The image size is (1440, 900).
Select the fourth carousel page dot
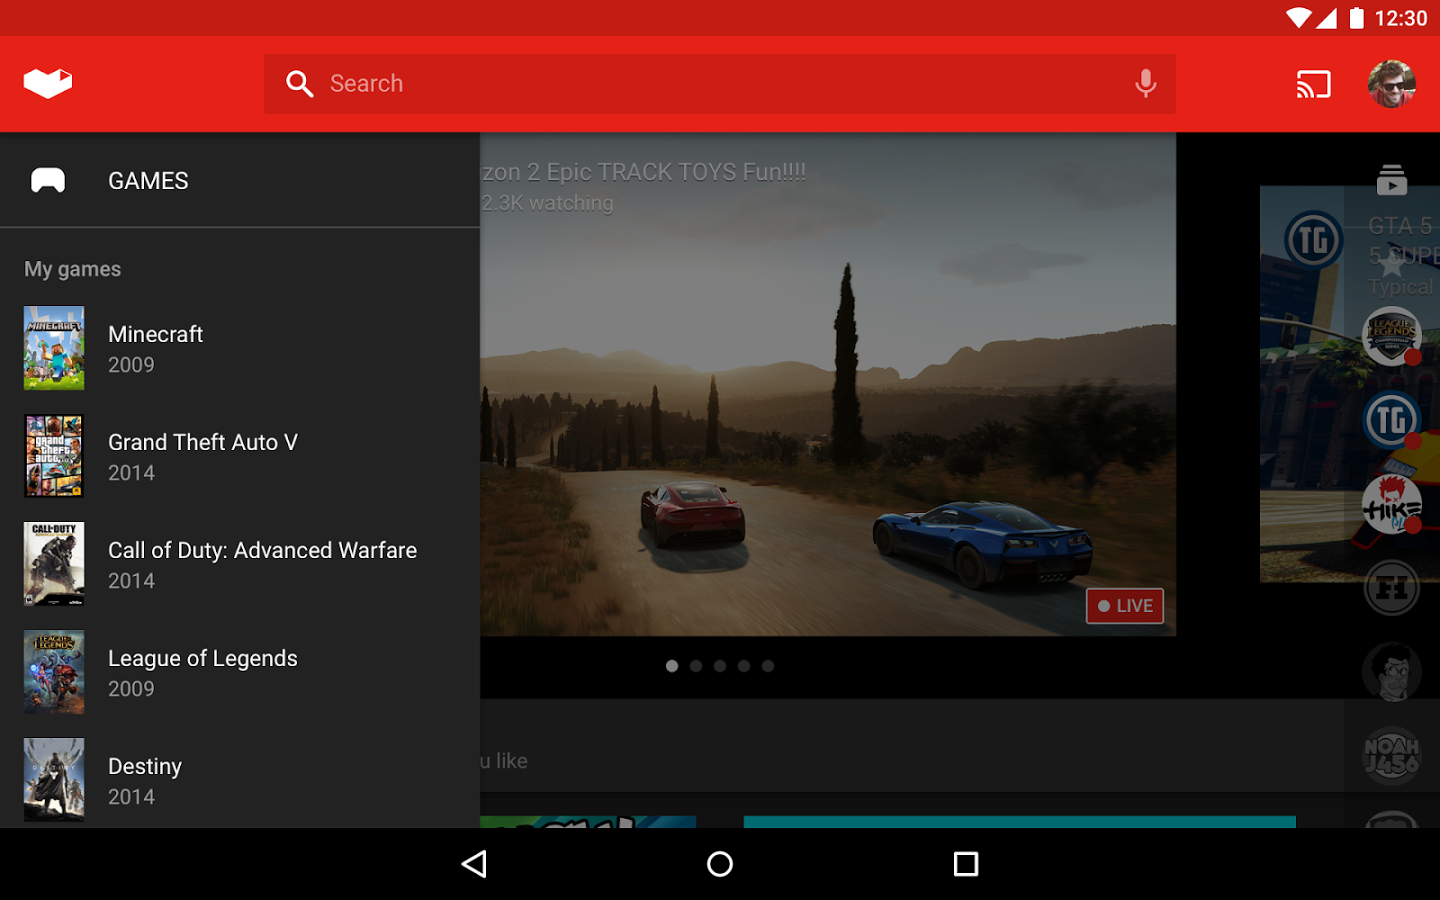pos(744,666)
